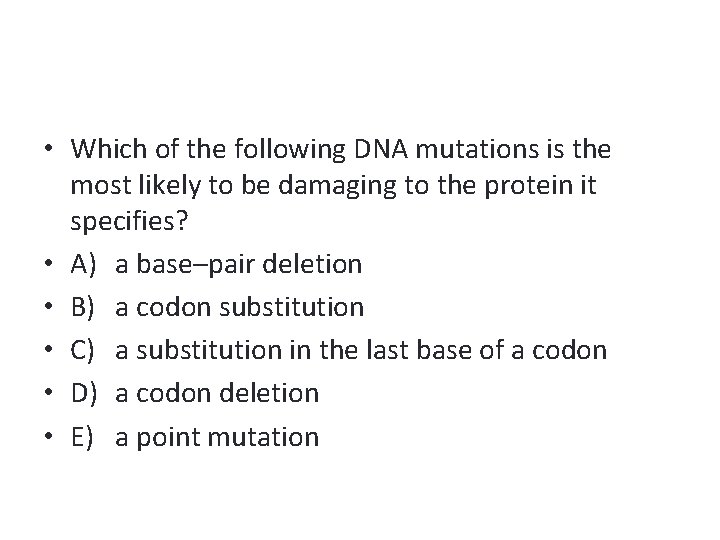Click the bullet before option C

click(x=49, y=351)
